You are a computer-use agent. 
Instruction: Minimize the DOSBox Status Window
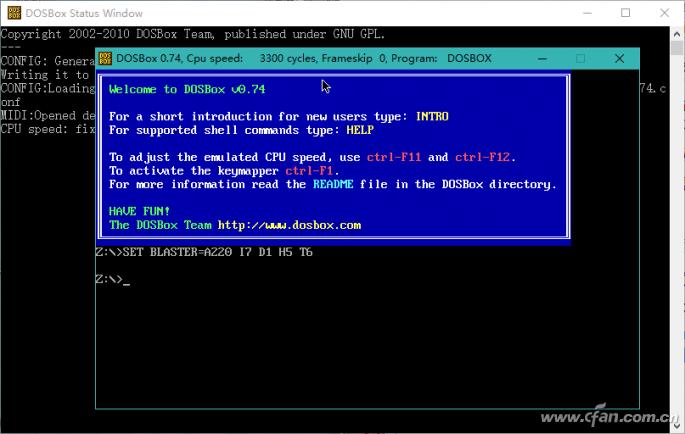(588, 13)
